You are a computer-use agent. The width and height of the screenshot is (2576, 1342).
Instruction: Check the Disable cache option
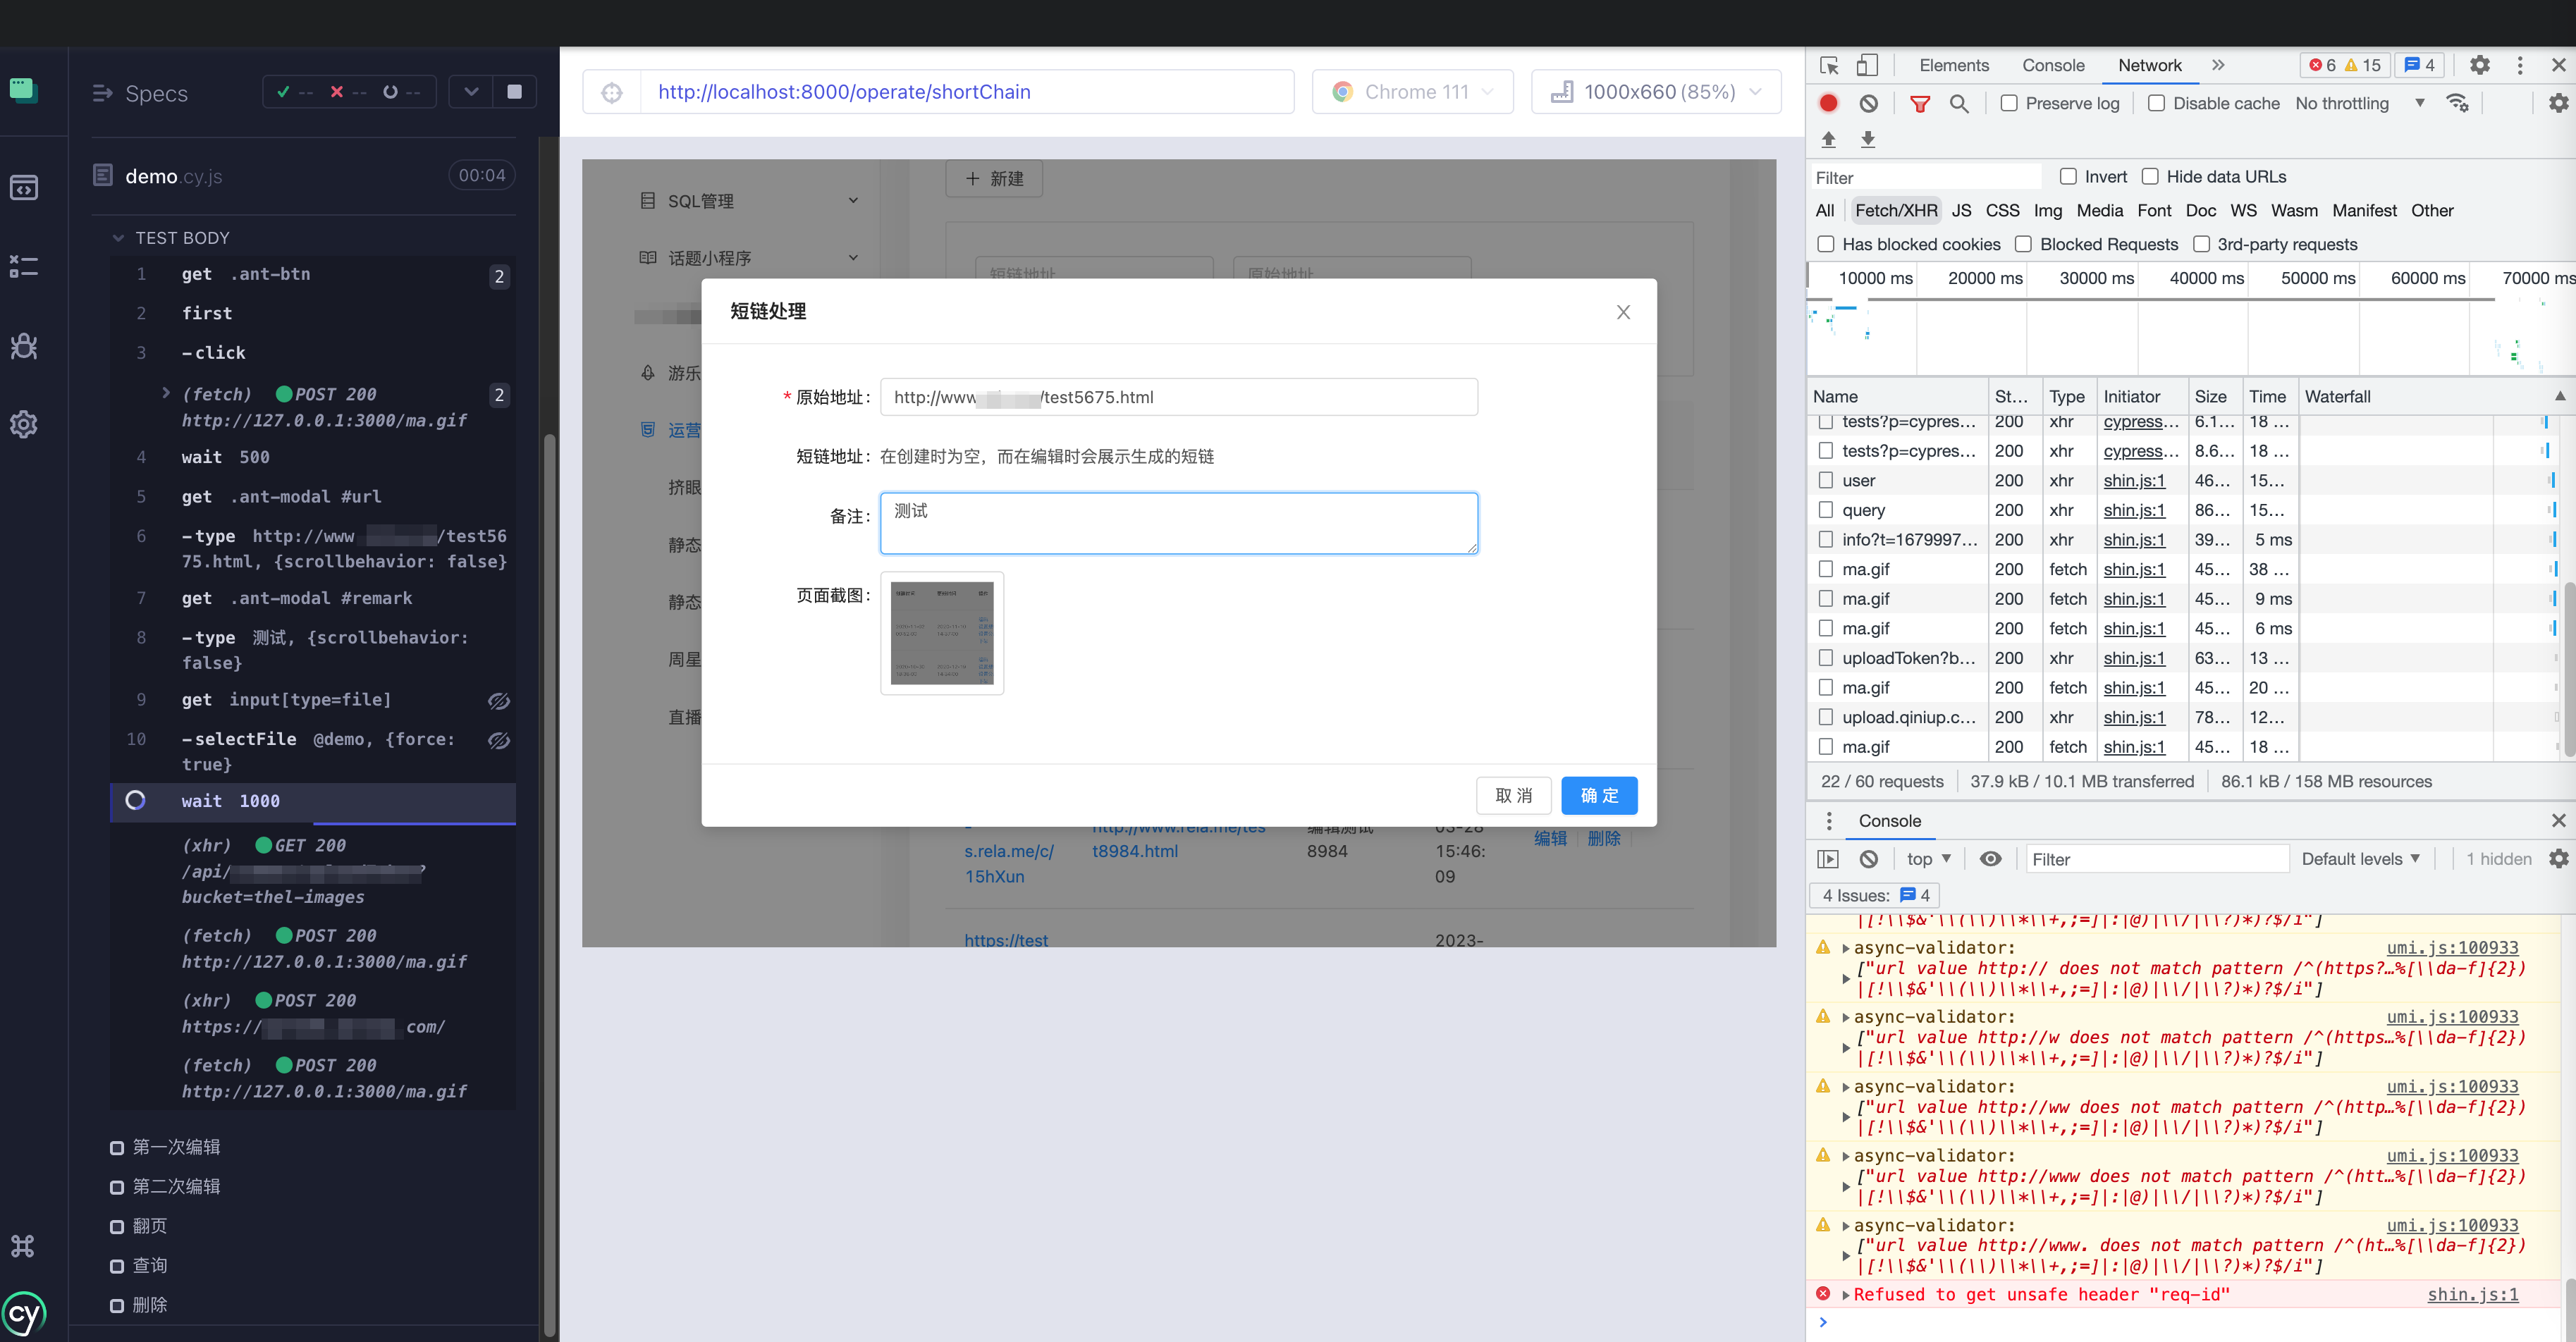click(2156, 103)
